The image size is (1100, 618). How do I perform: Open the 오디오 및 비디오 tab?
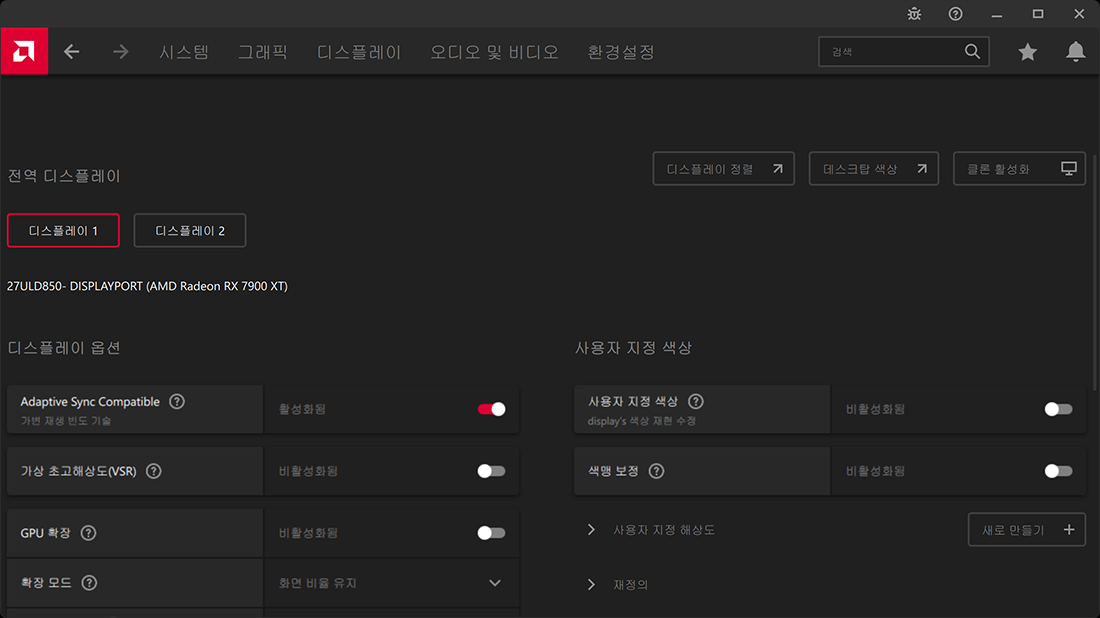click(x=494, y=52)
